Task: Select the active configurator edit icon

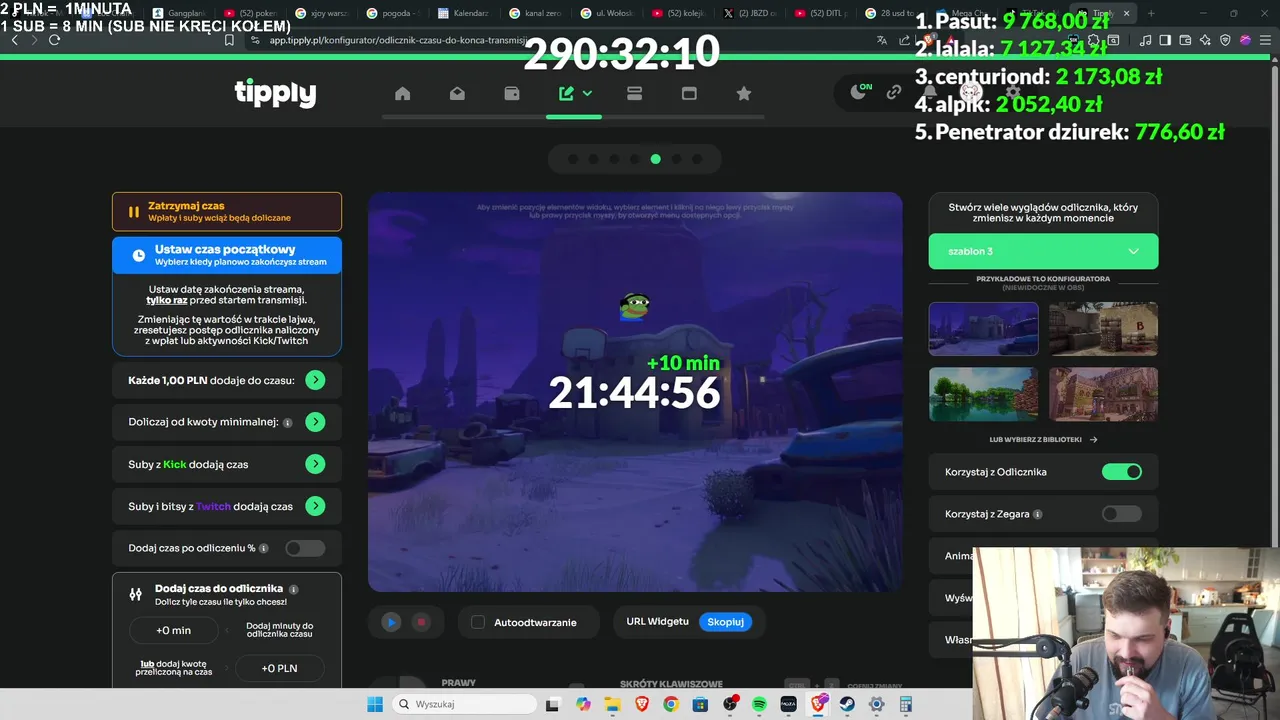Action: [x=567, y=93]
